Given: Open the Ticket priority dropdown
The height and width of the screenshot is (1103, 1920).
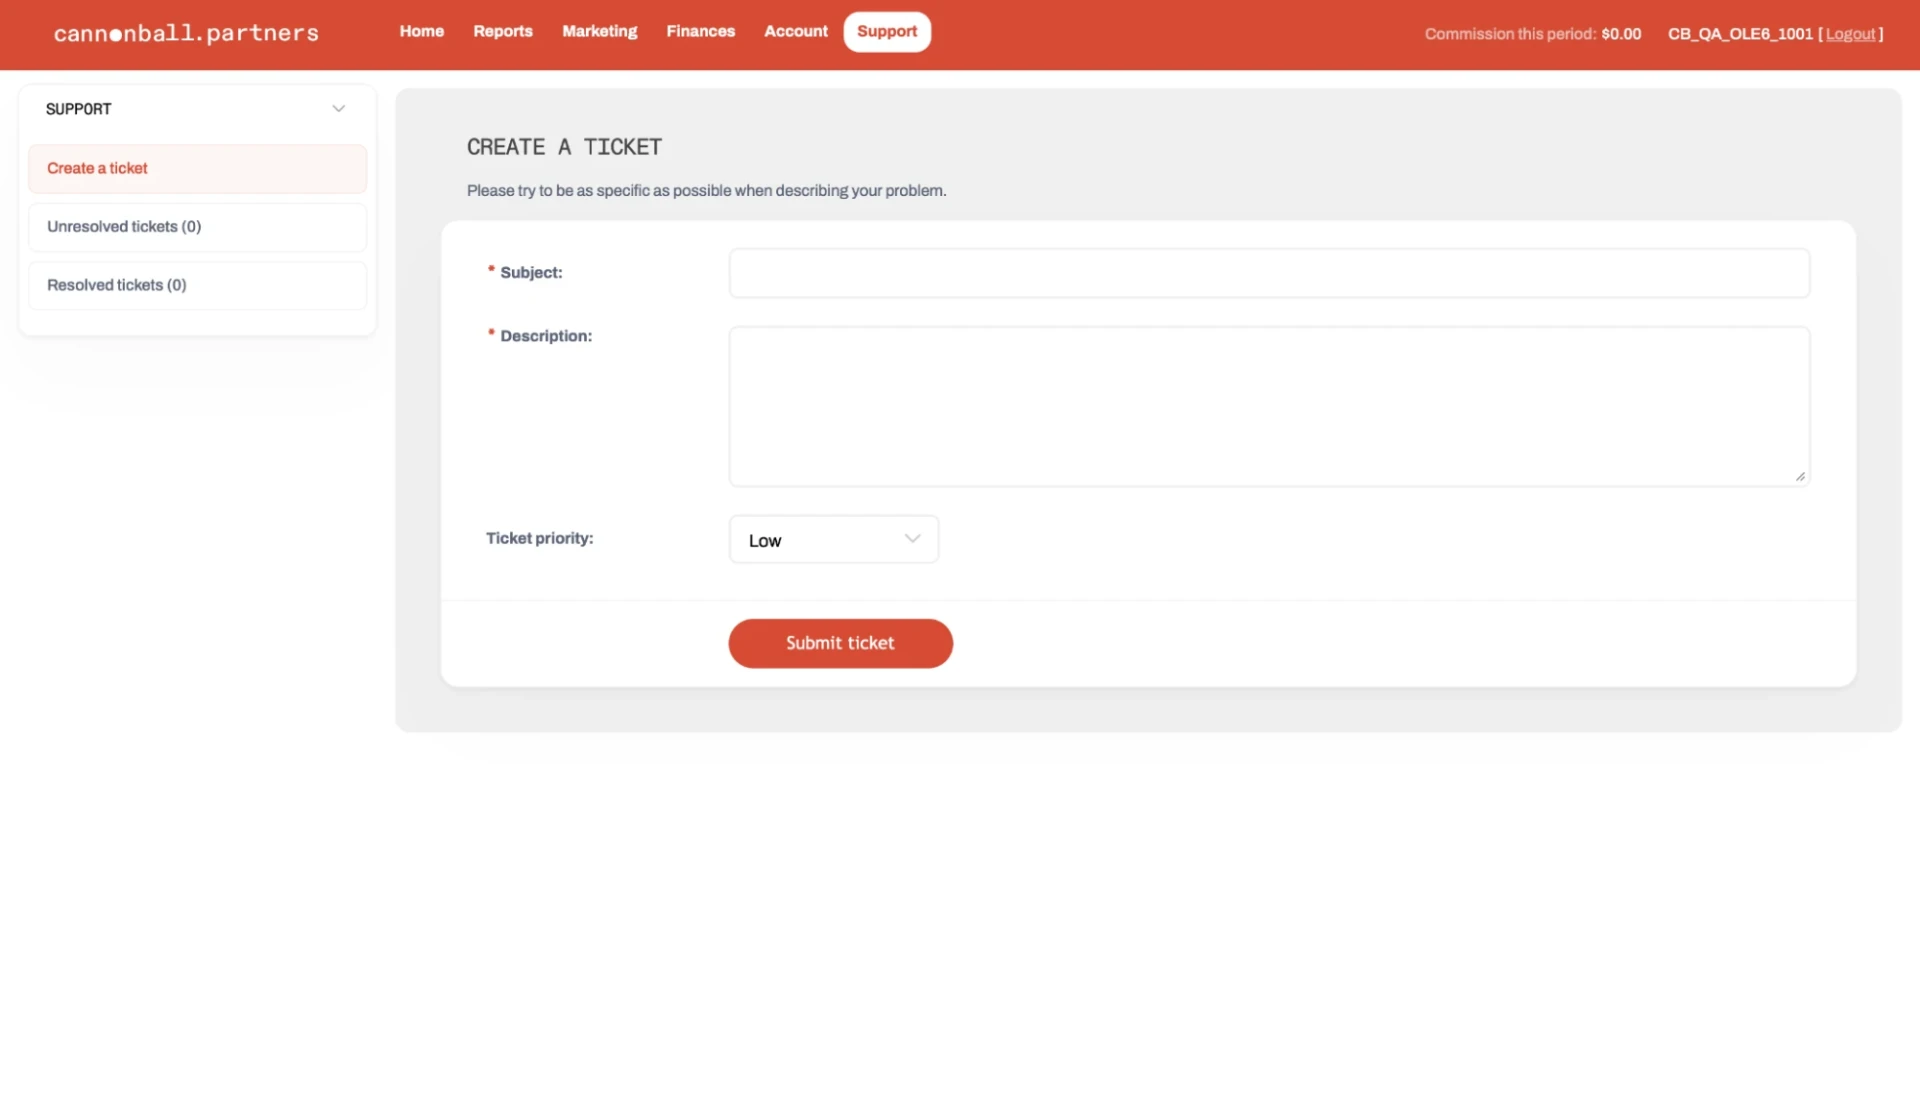Looking at the screenshot, I should [x=834, y=539].
